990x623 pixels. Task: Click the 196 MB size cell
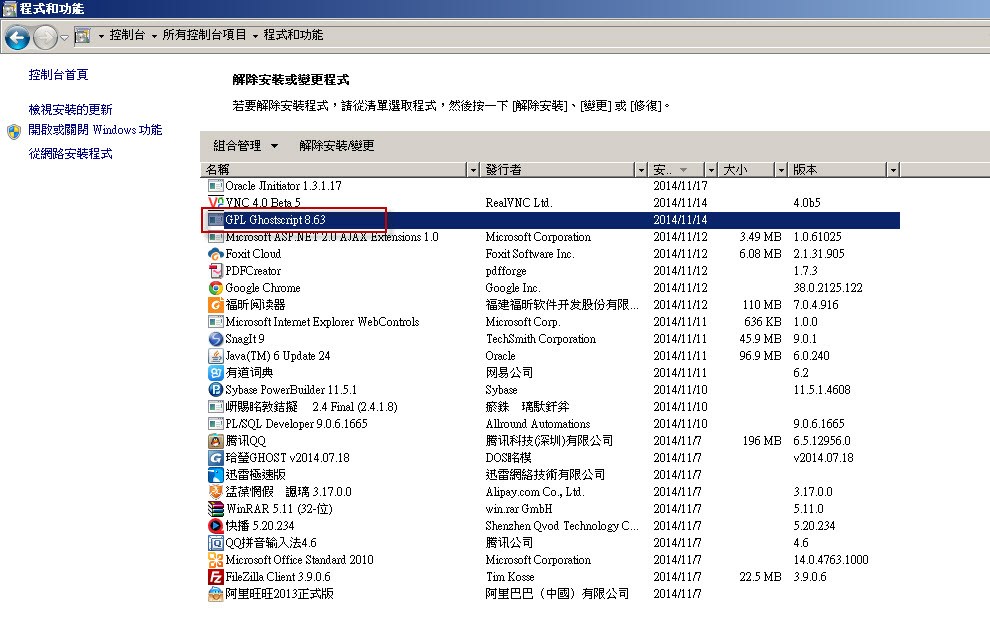click(761, 441)
